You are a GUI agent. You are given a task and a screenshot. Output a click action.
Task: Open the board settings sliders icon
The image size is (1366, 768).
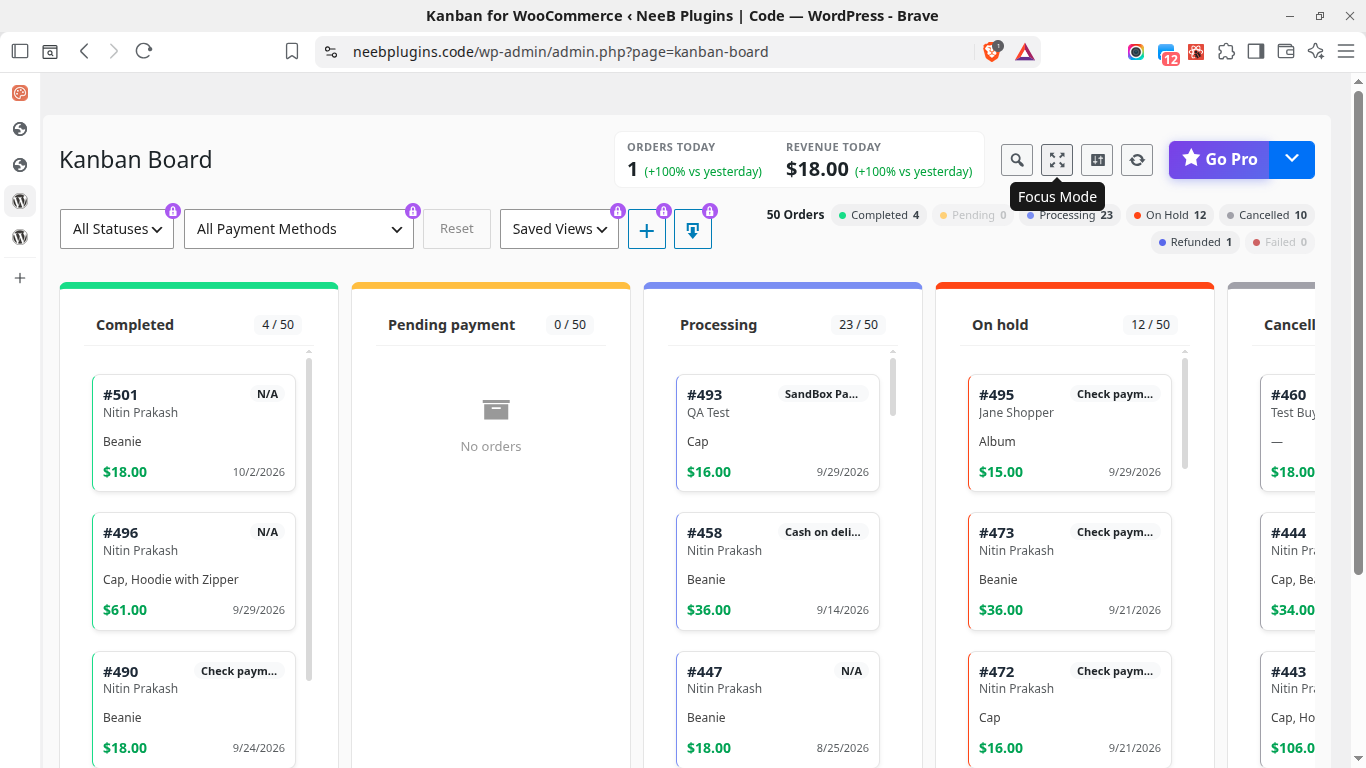(1097, 160)
